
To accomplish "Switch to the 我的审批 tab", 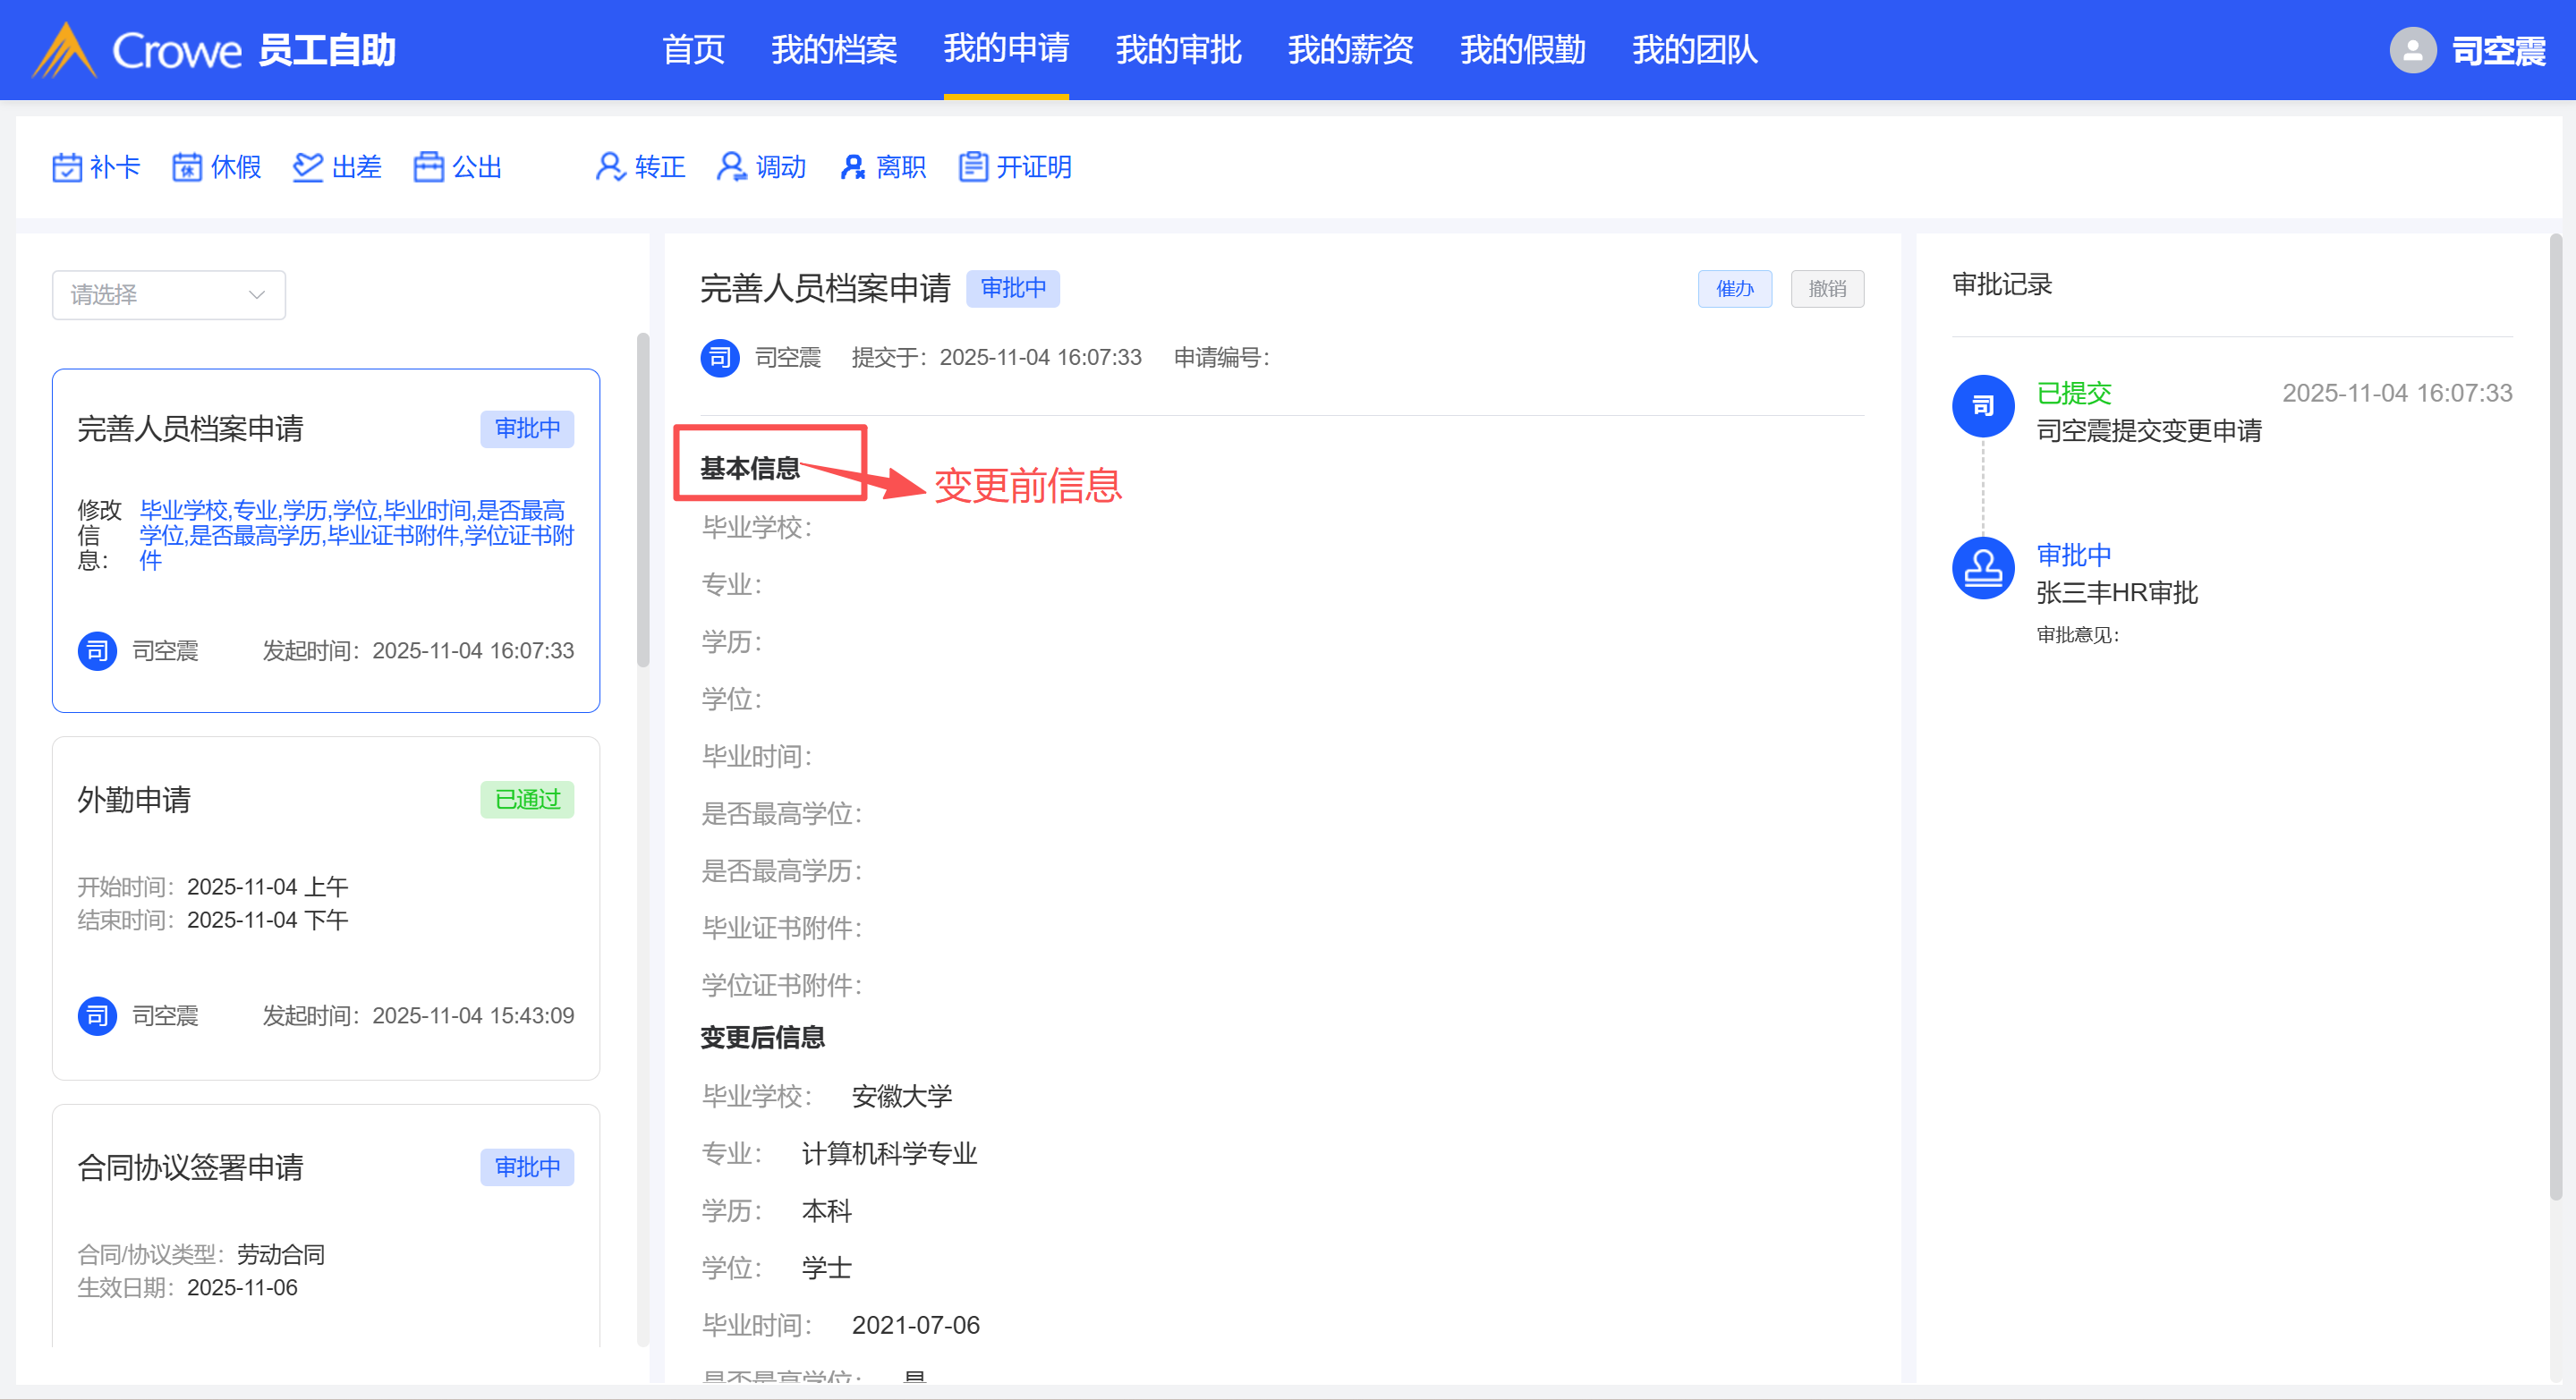I will pos(1178,50).
